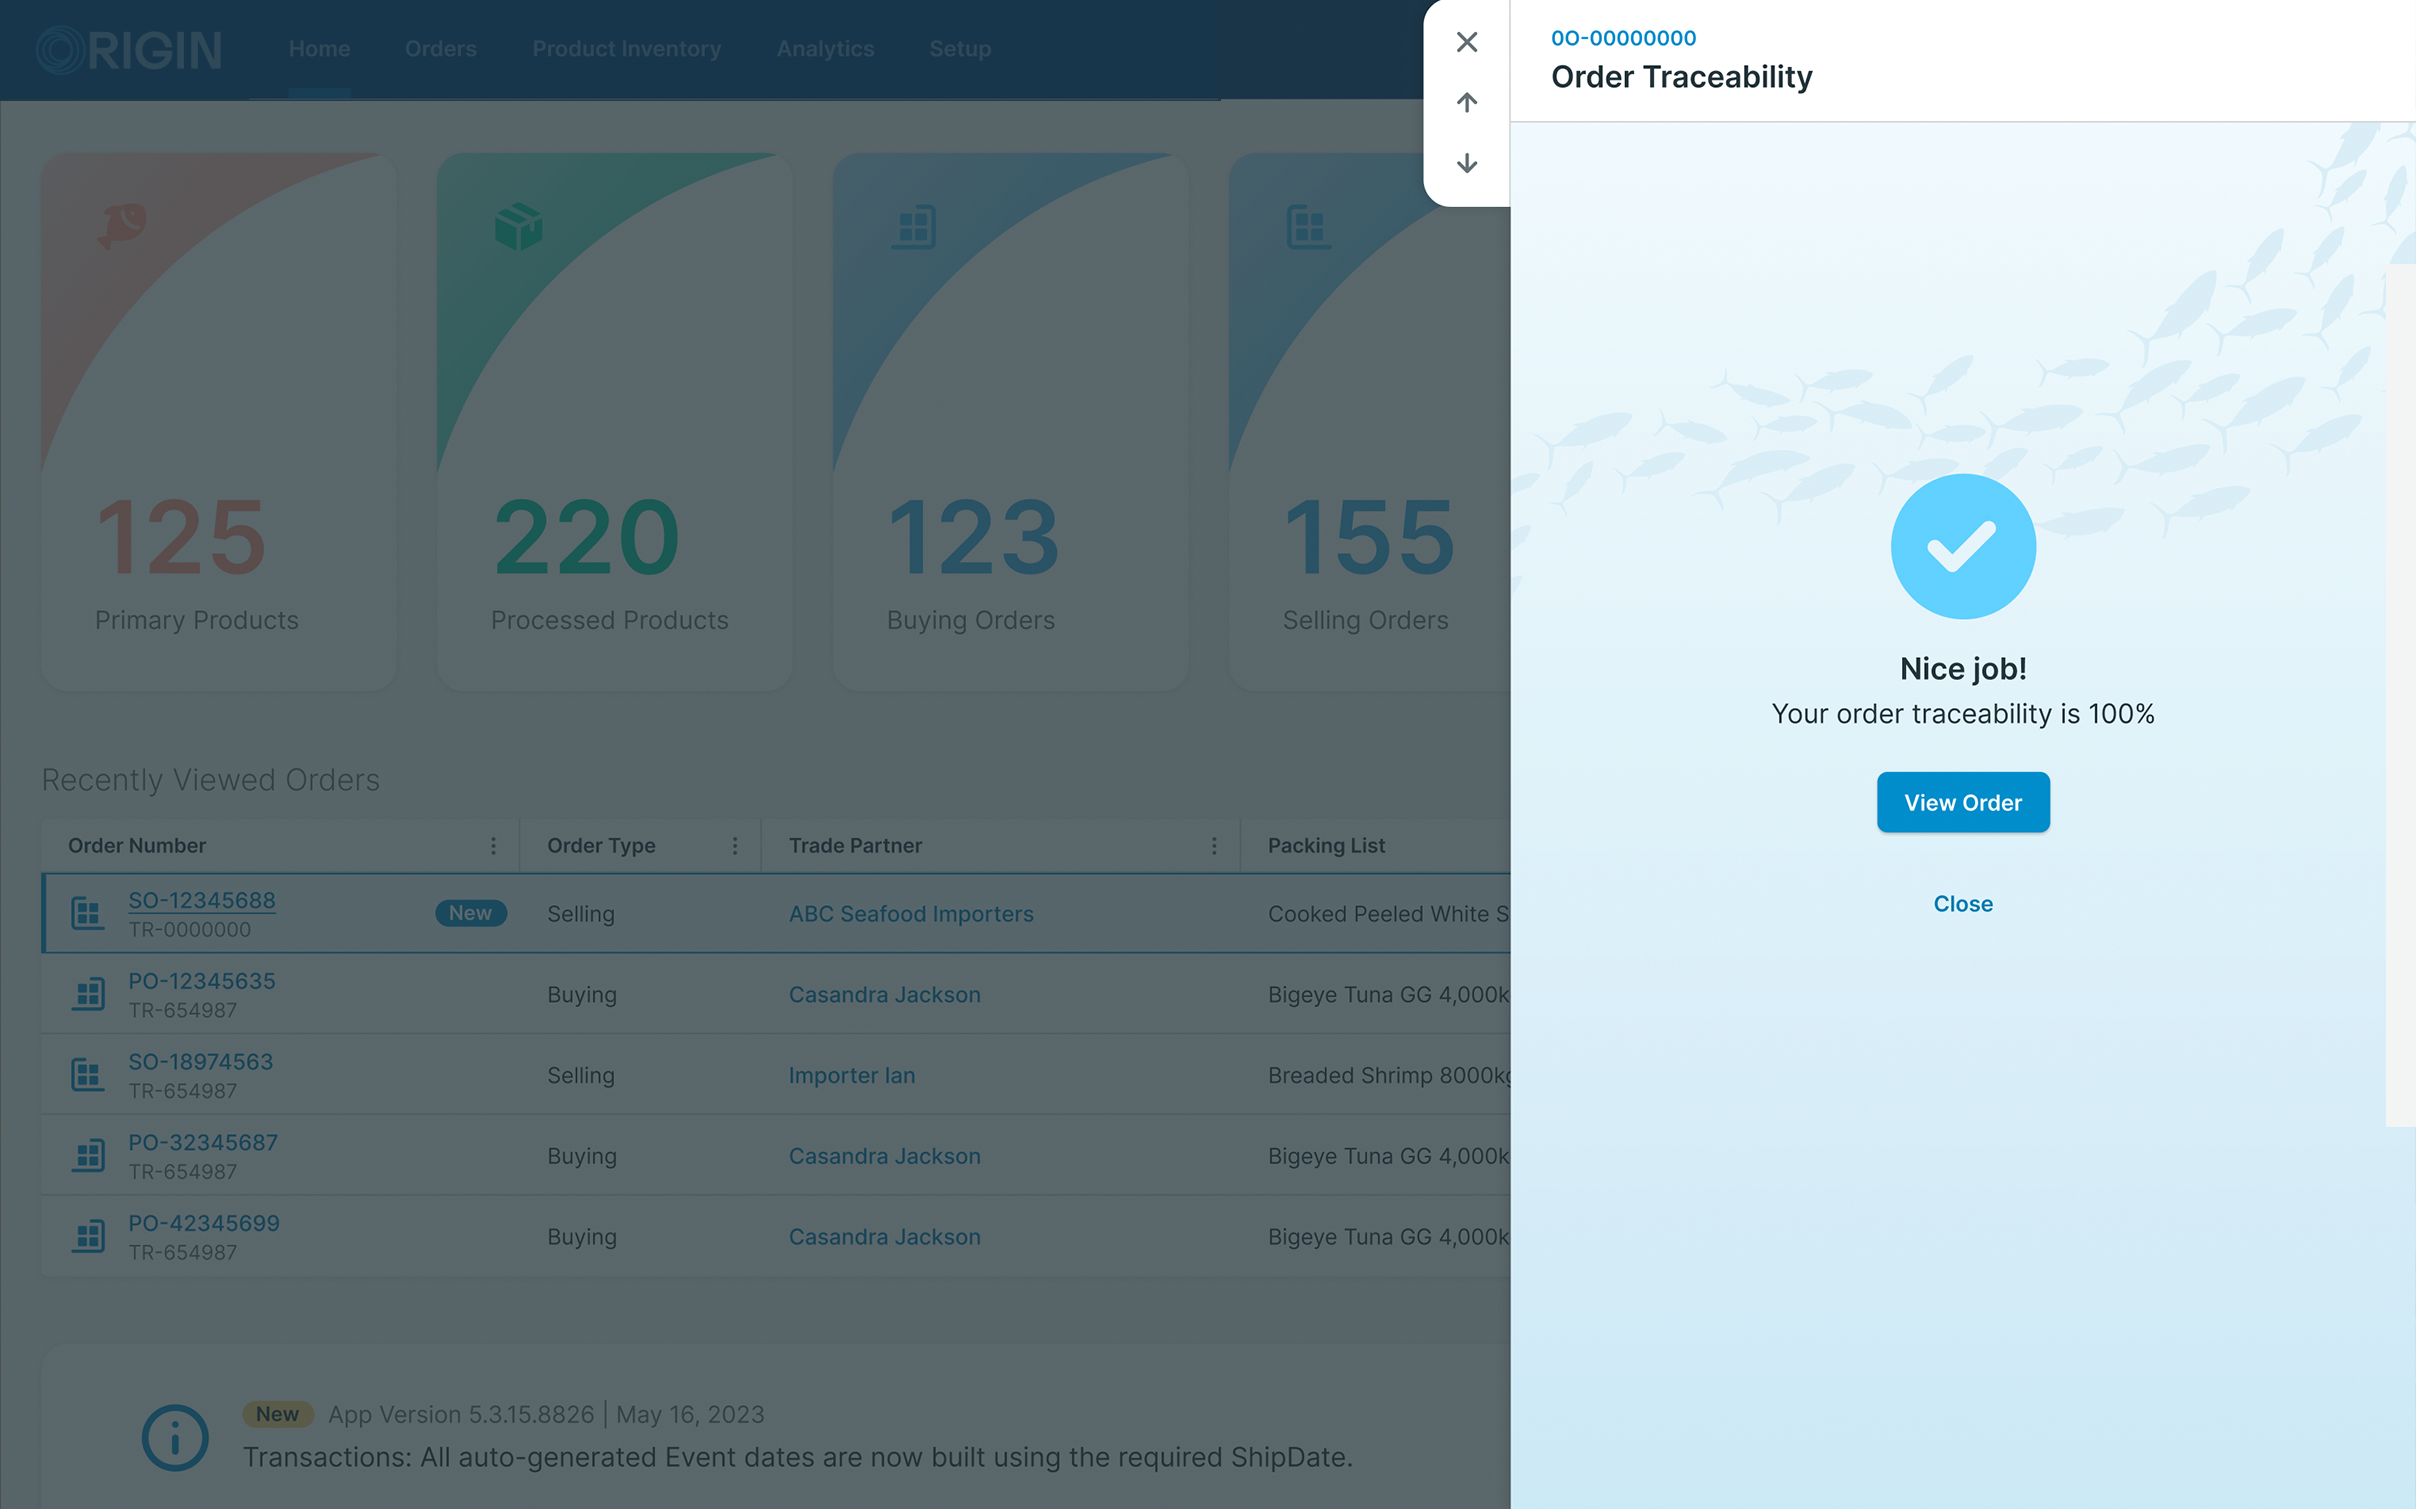Click the green box Processed Products icon
Image resolution: width=2416 pixels, height=1509 pixels.
[x=518, y=226]
